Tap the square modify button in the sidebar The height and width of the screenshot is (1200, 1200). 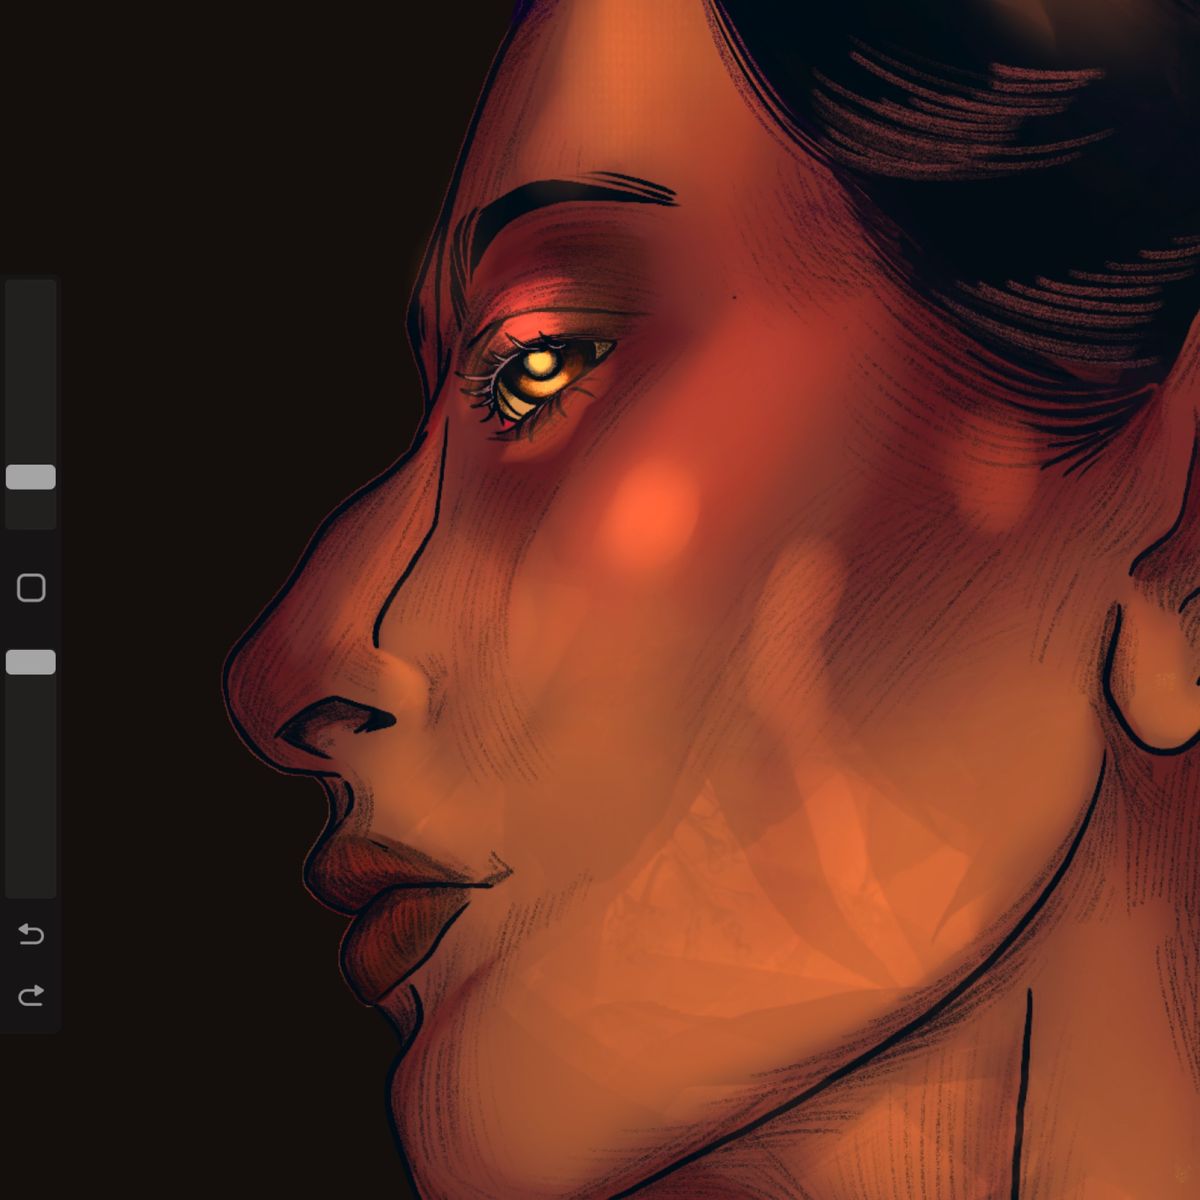click(x=31, y=588)
